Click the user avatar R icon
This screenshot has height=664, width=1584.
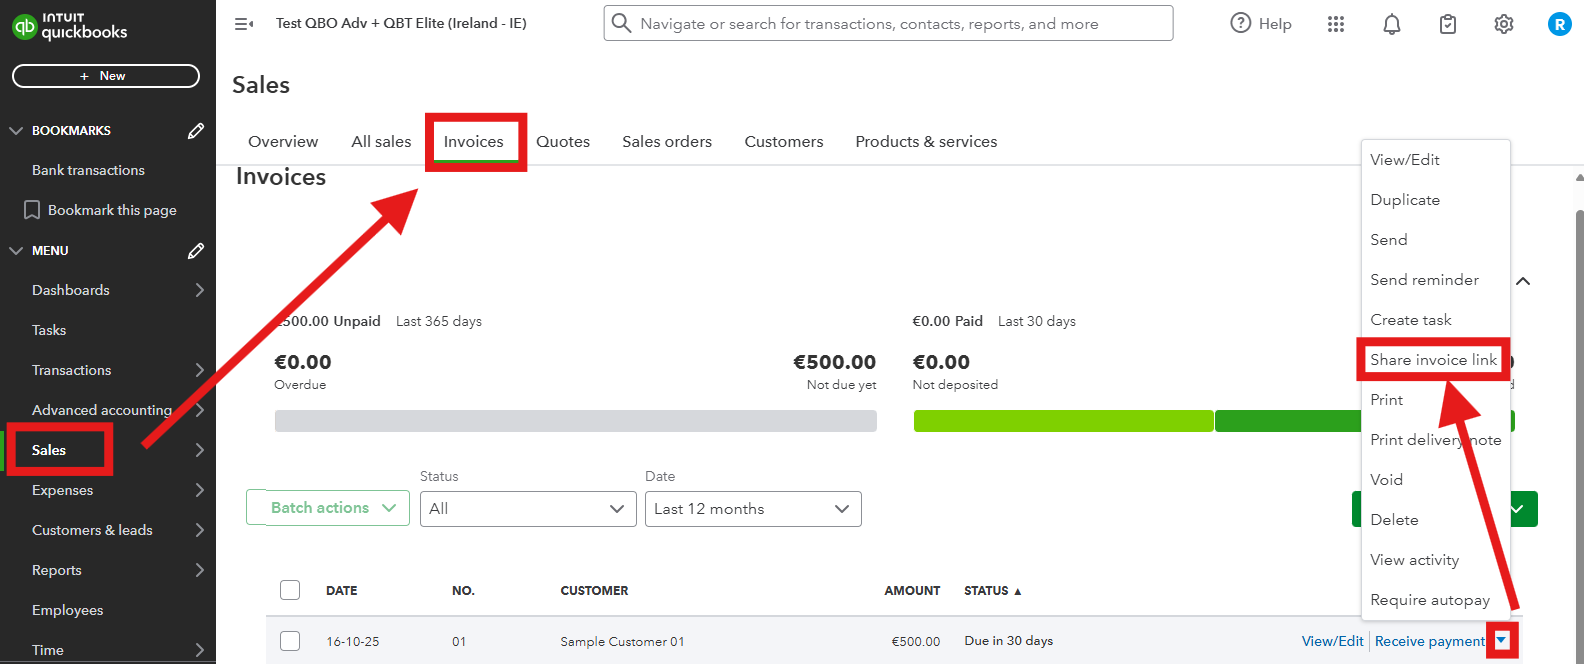(1559, 24)
